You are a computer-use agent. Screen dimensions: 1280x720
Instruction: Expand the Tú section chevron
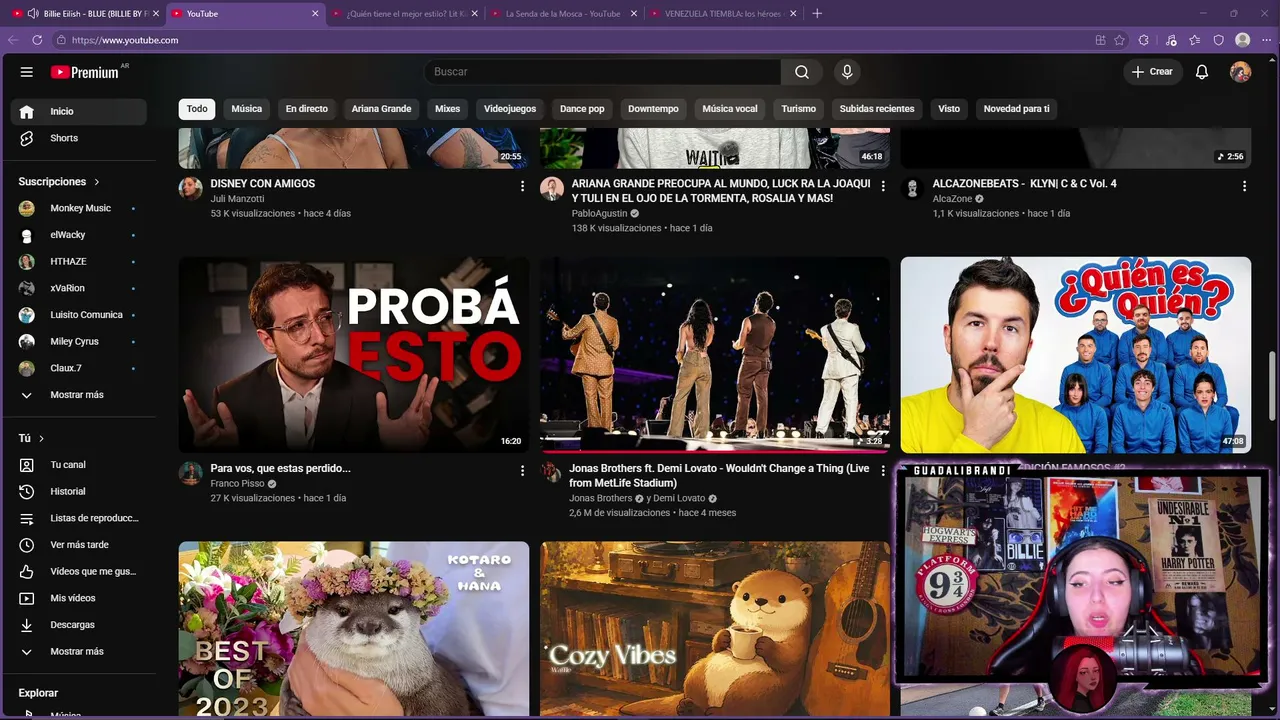pos(41,438)
